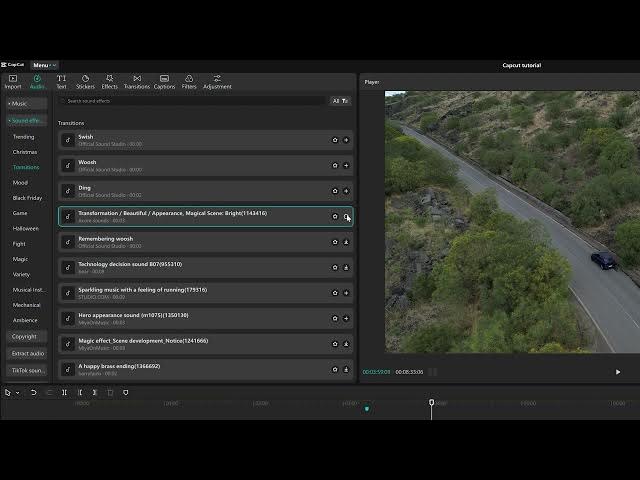Click the Extract audio button
The height and width of the screenshot is (480, 640).
click(x=27, y=353)
